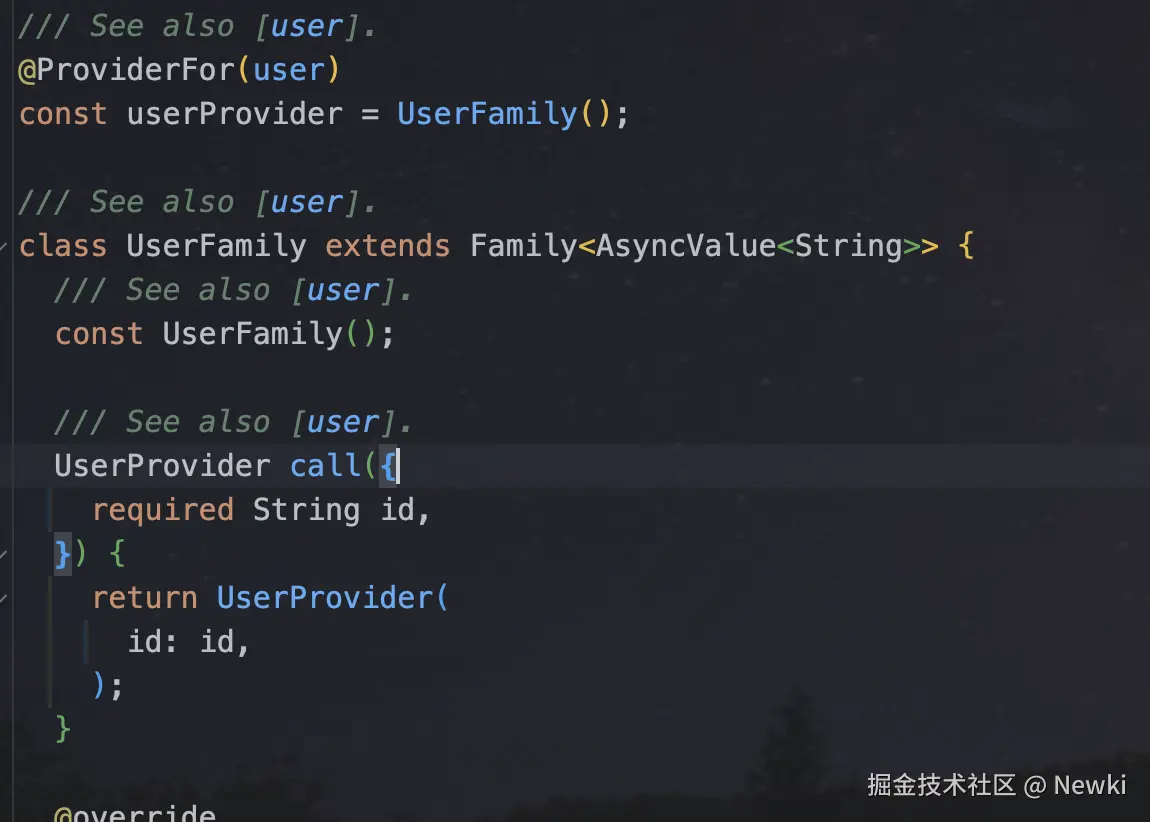Click the 'class' keyword
The height and width of the screenshot is (822, 1150).
[62, 246]
